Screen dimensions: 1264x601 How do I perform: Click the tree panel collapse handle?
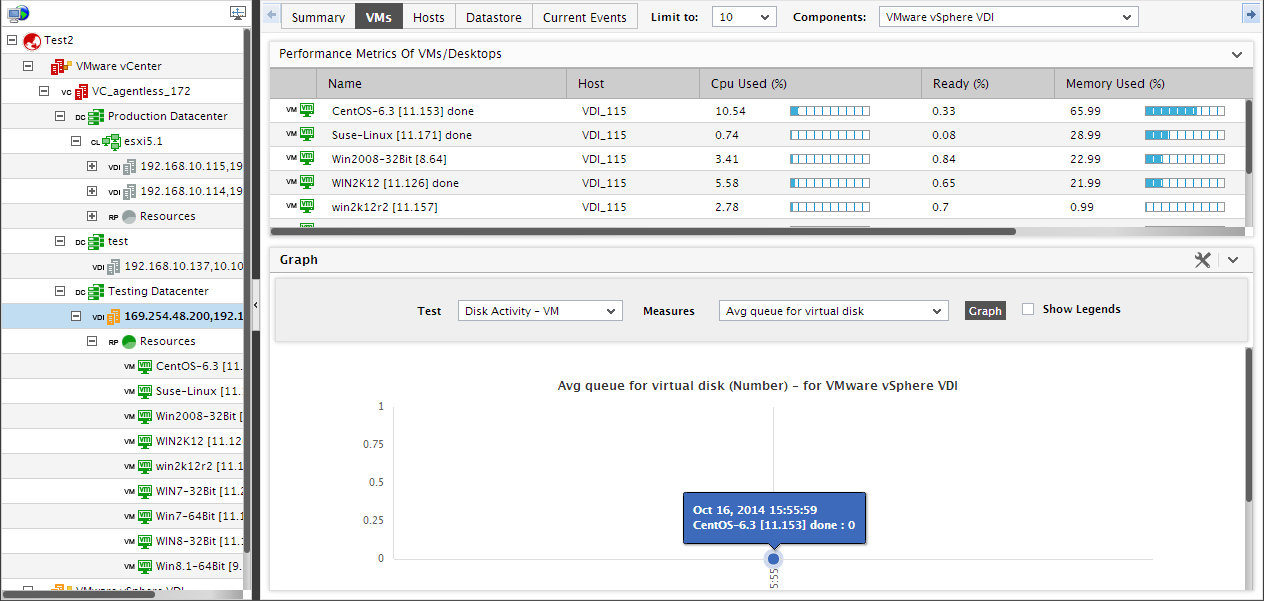[x=254, y=303]
